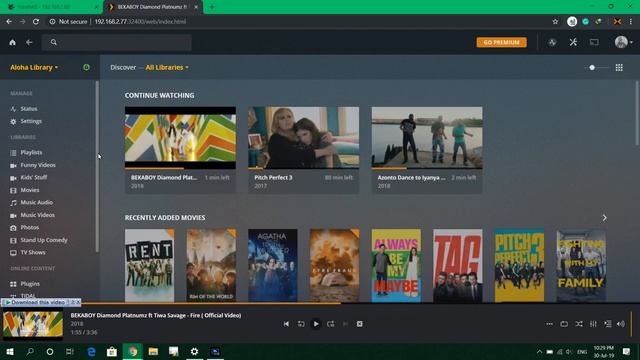The width and height of the screenshot is (640, 360).
Task: Click in the Plex search field
Action: (117, 42)
